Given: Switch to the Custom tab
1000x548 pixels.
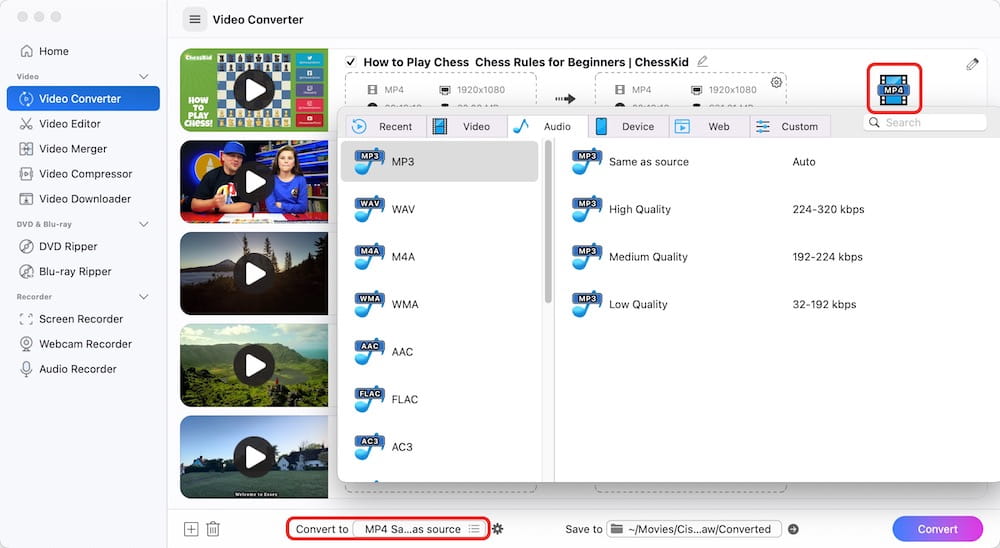Looking at the screenshot, I should 790,126.
